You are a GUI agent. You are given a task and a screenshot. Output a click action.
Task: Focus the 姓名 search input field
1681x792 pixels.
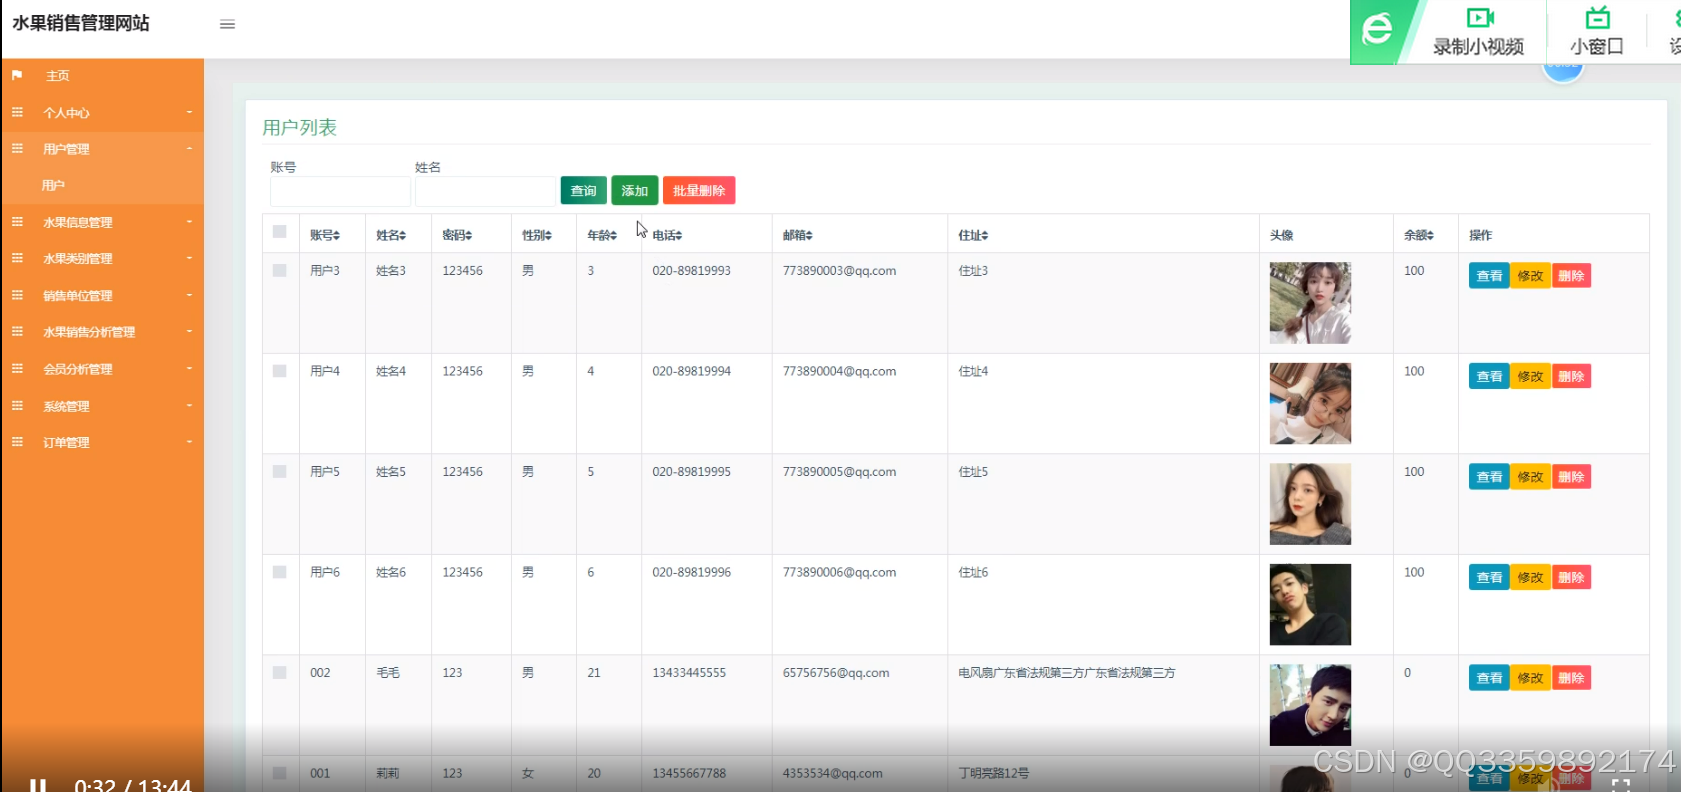tap(485, 191)
